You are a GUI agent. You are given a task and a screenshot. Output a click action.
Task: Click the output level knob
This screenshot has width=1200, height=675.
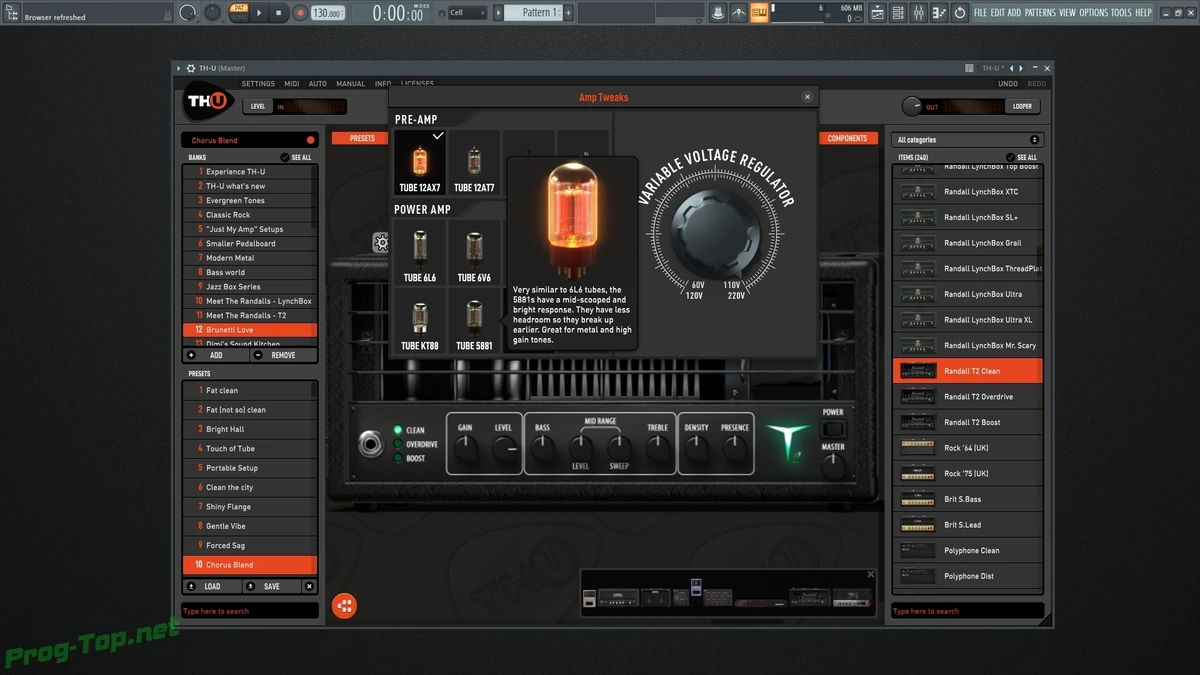pos(912,106)
